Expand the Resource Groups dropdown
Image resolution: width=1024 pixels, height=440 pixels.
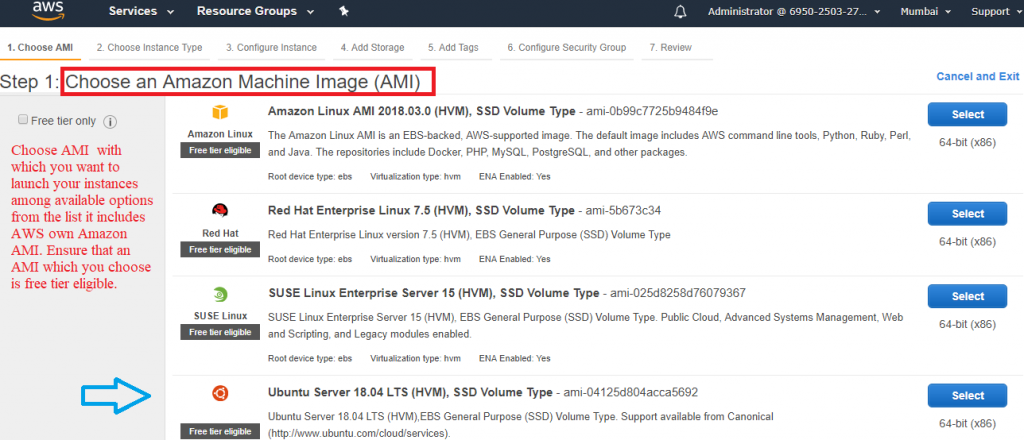pos(255,11)
